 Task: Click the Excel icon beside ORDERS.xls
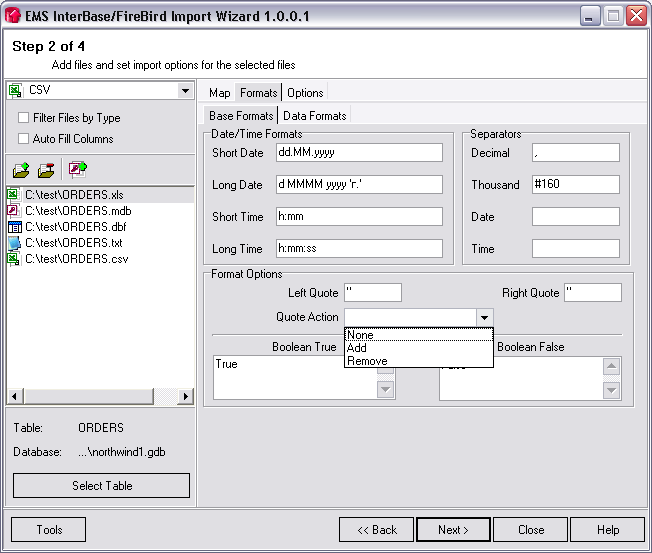pos(14,195)
